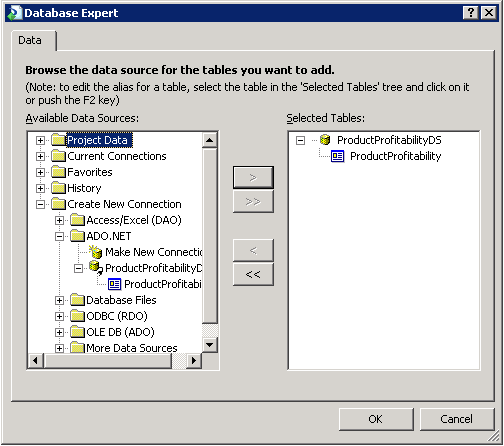504x446 pixels.
Task: Click the Make New Connection plug icon
Action: coord(96,252)
